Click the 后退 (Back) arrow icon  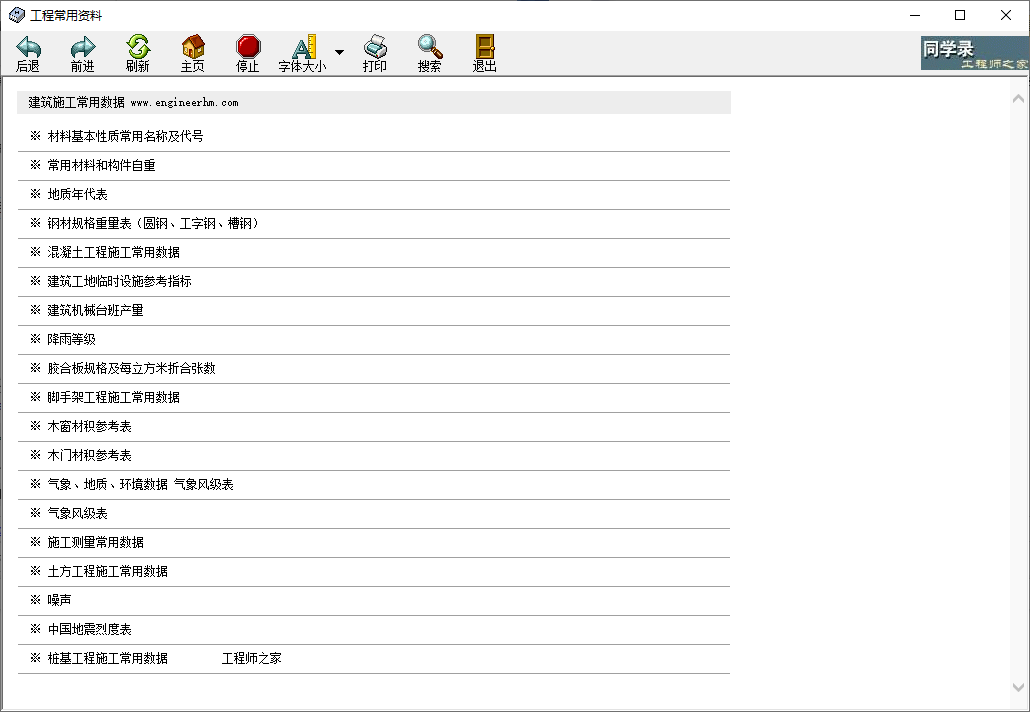click(x=28, y=47)
